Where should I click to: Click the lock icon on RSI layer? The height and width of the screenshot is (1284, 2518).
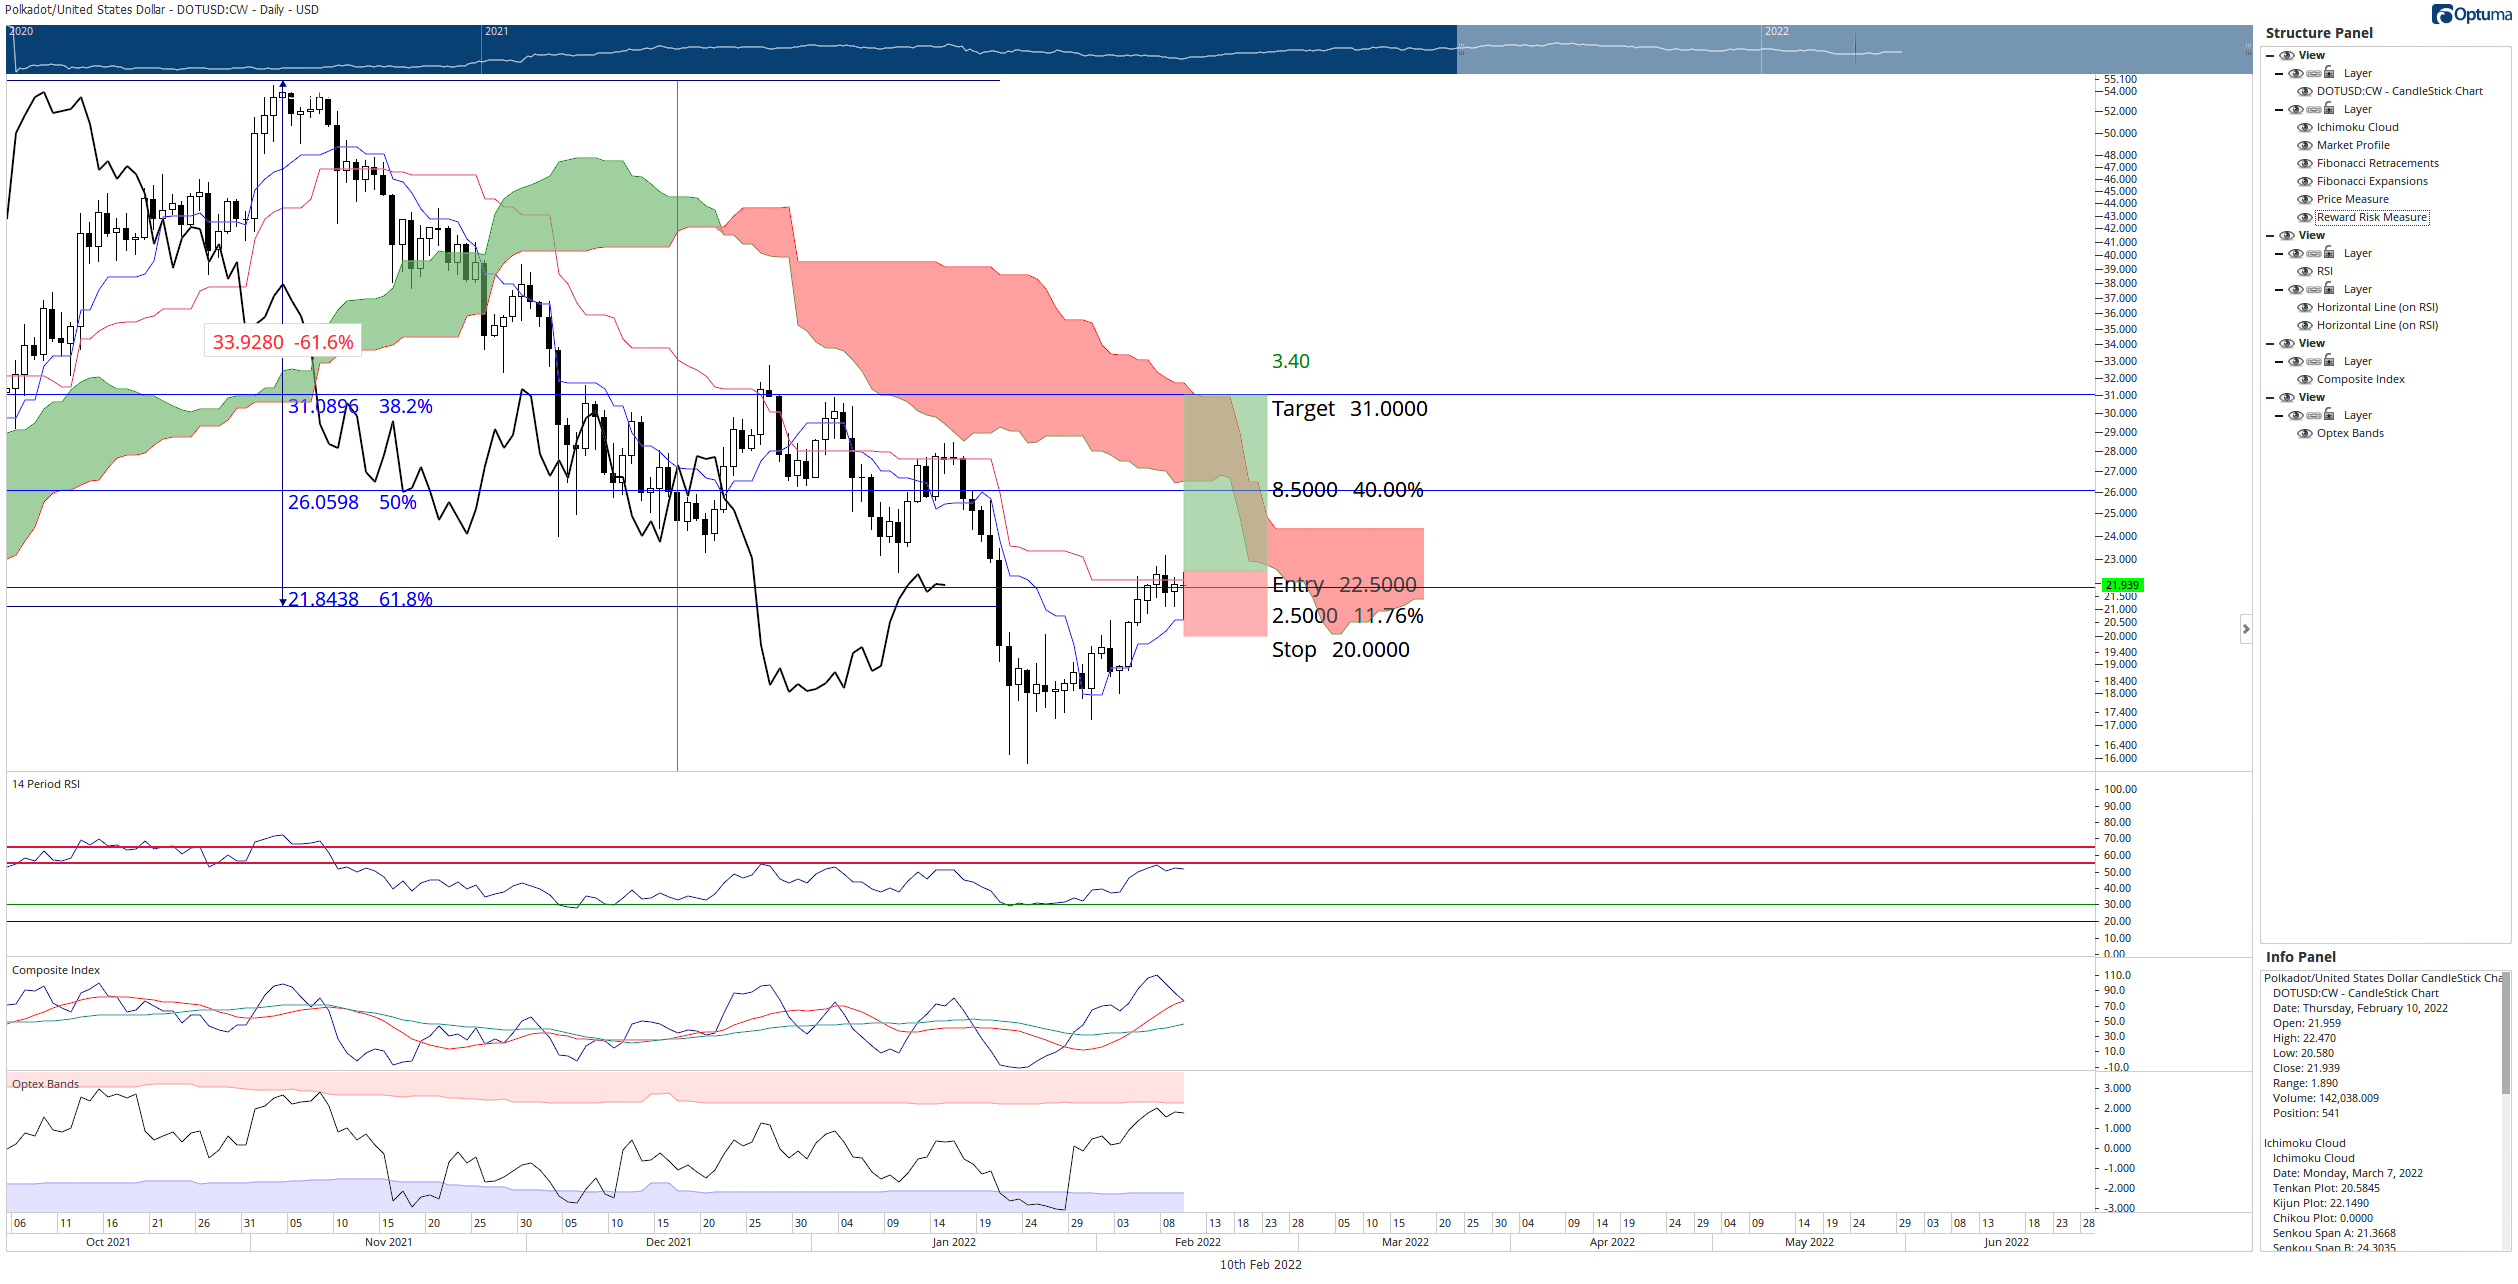click(2329, 253)
